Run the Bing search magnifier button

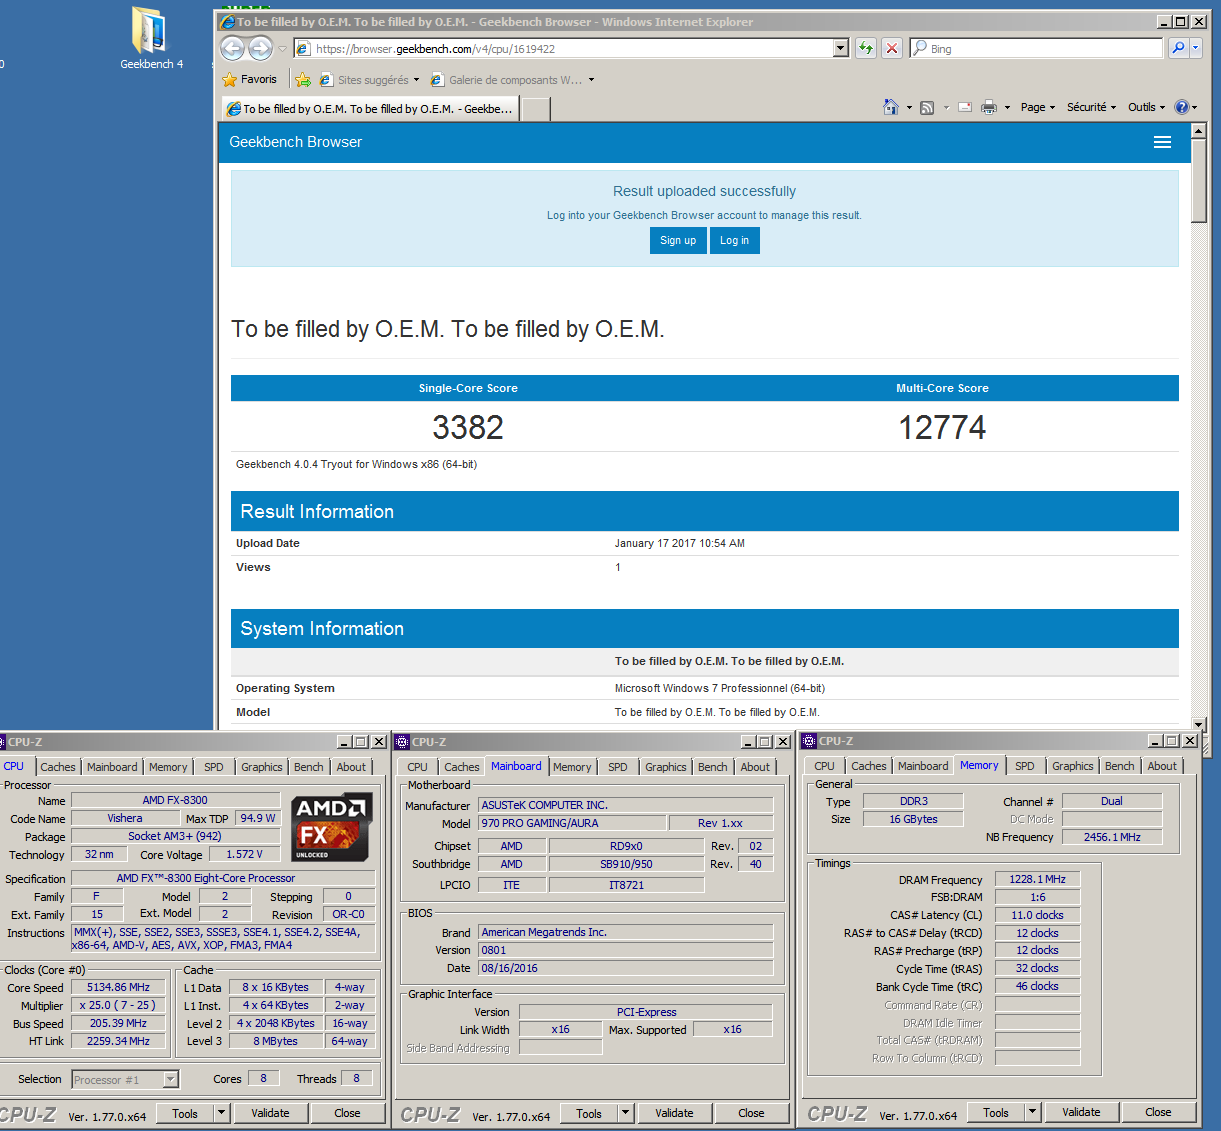1179,48
